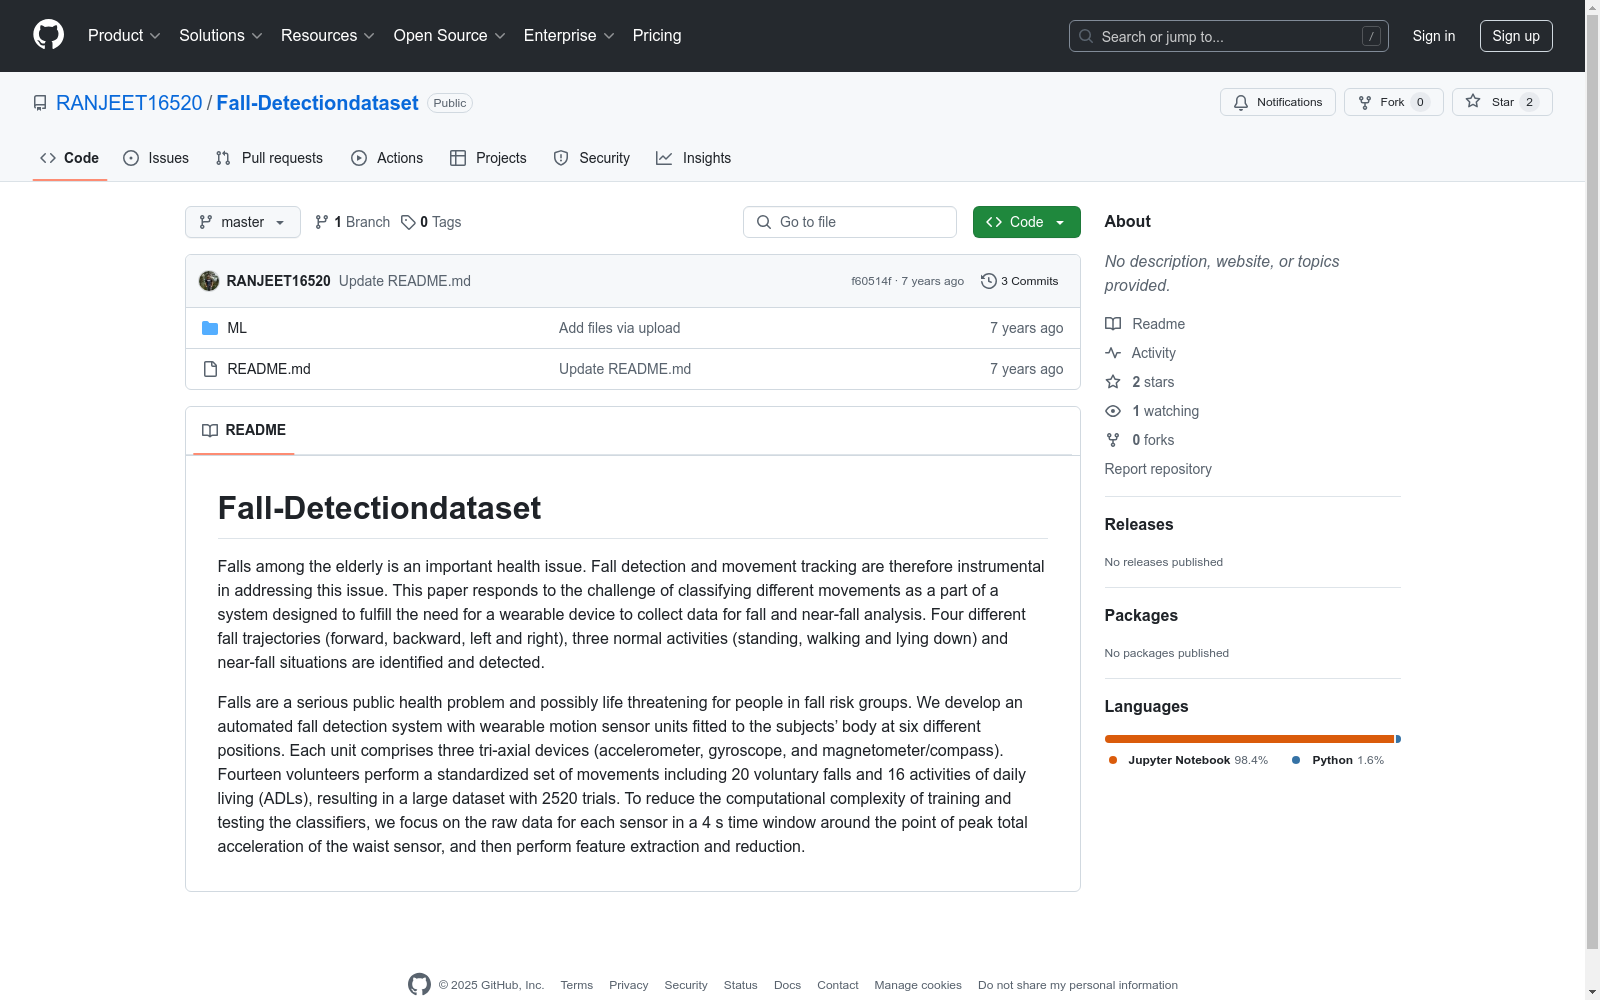Viewport: 1600px width, 1000px height.
Task: Click the Notifications bell button
Action: pos(1277,102)
